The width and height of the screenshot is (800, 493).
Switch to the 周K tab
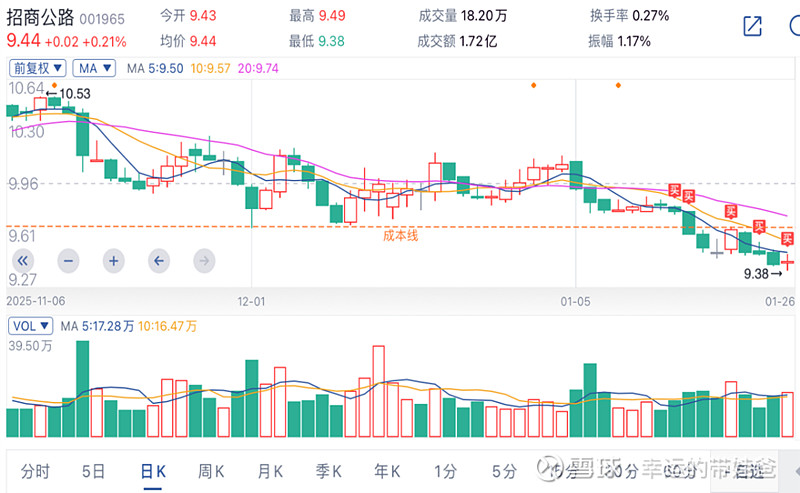coord(211,471)
